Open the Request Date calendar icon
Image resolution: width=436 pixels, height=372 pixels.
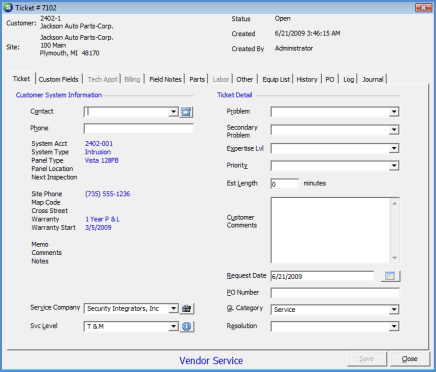(390, 276)
